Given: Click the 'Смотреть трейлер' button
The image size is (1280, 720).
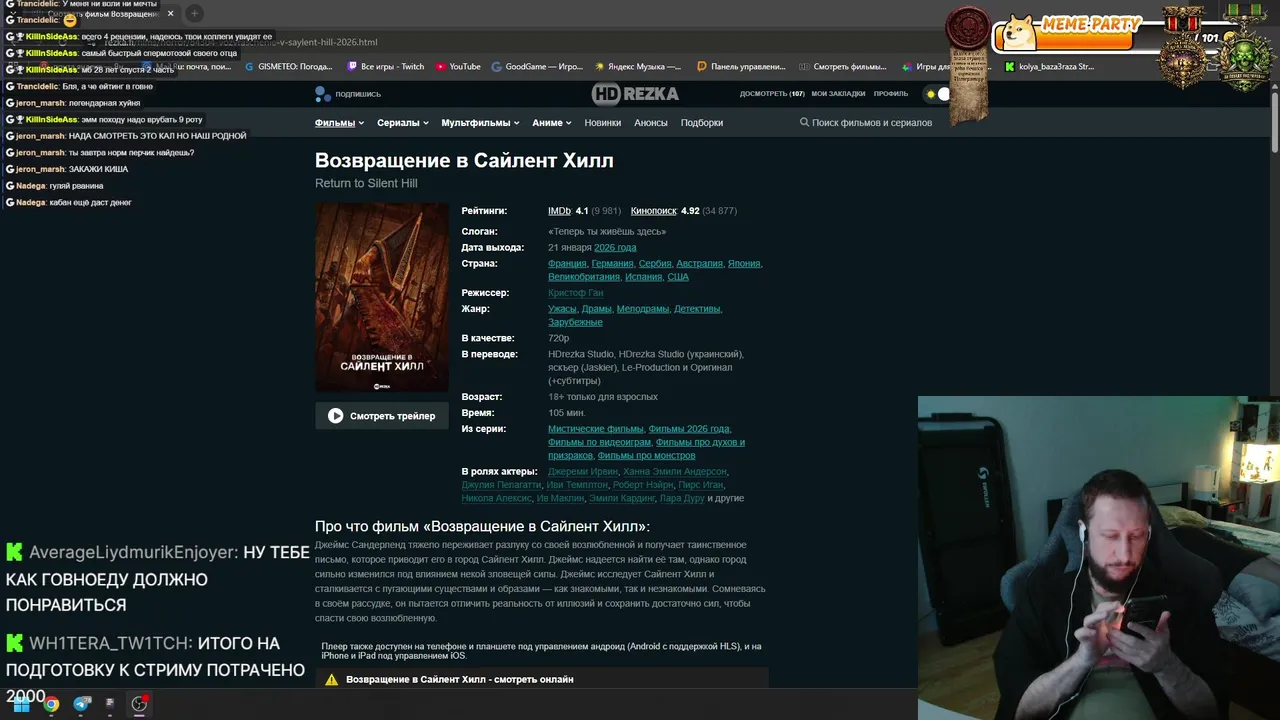Looking at the screenshot, I should tap(382, 416).
